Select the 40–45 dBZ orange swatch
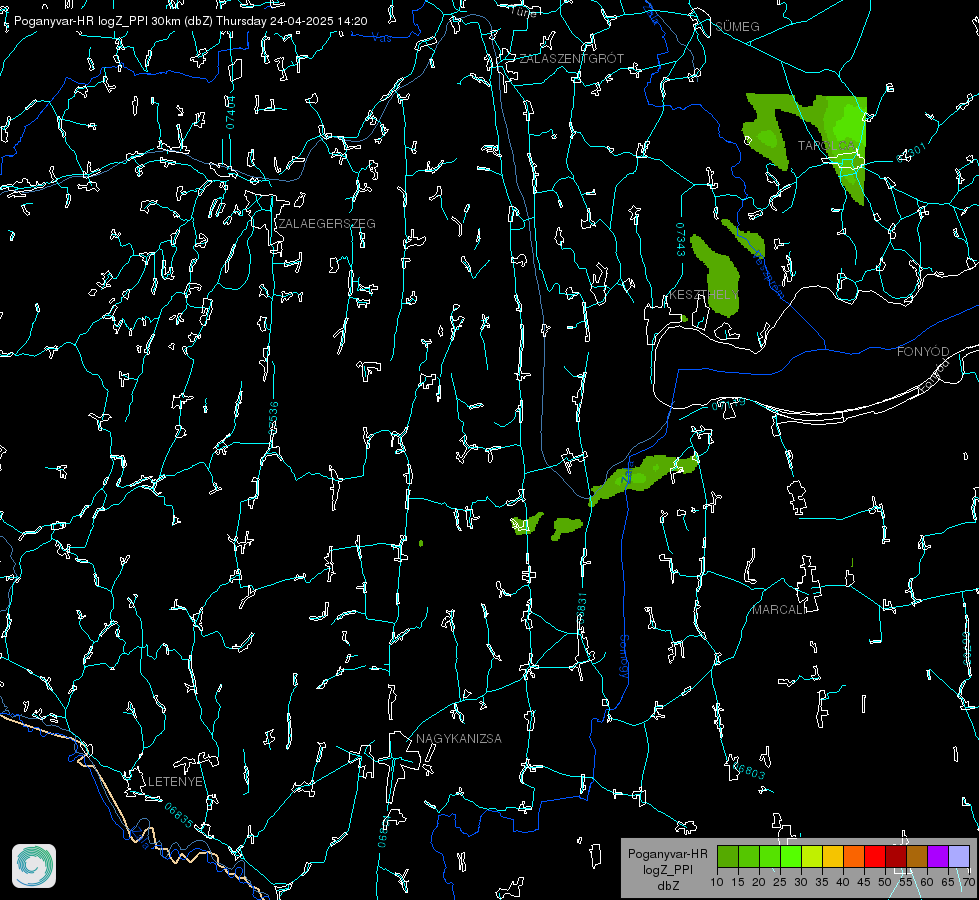The width and height of the screenshot is (979, 900). 854,856
